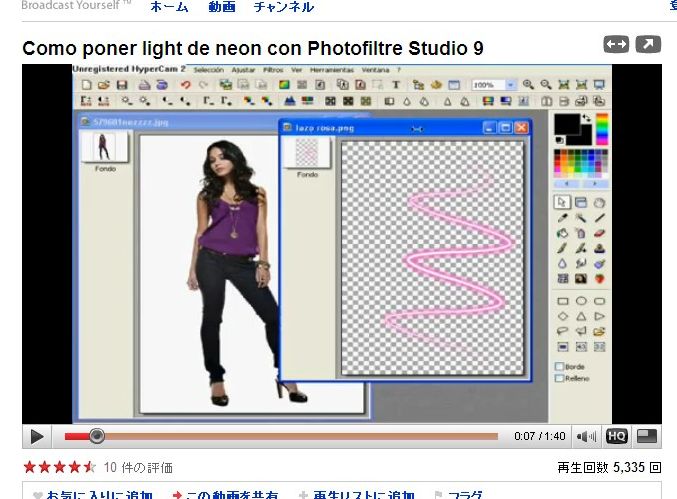
Task: Click the Zoom in magnifier icon
Action: pos(528,85)
